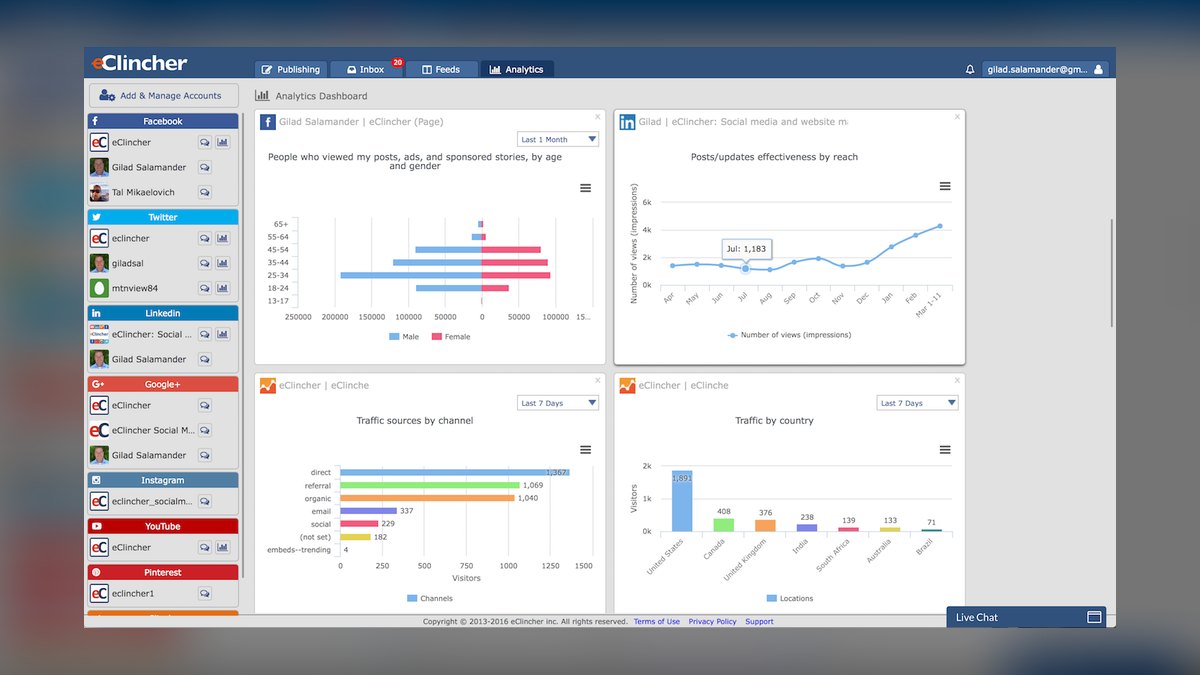
Task: Open the Support link
Action: [759, 622]
